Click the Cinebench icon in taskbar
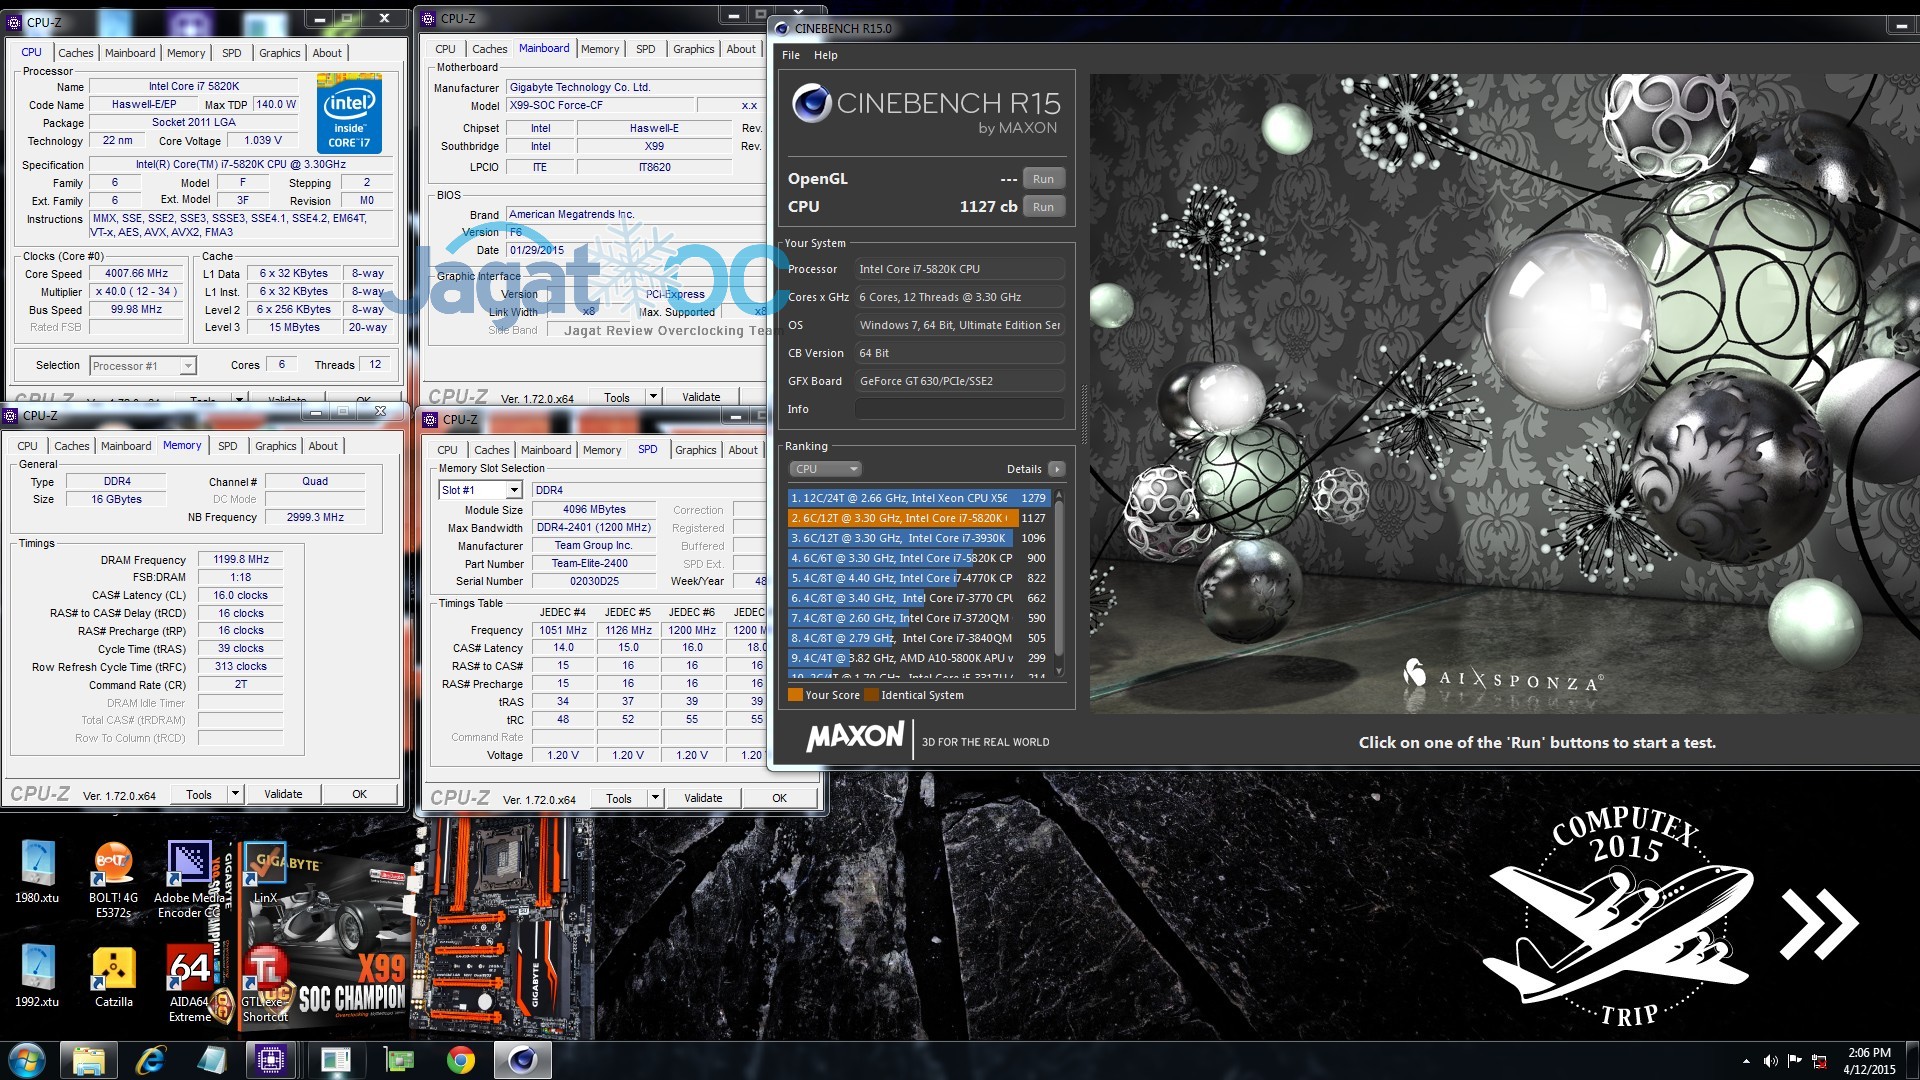 click(522, 1060)
